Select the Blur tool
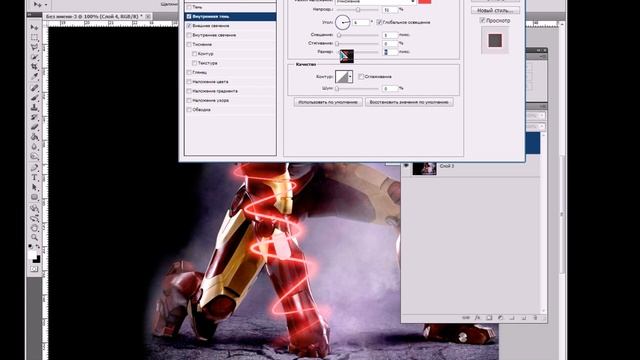 tap(35, 147)
